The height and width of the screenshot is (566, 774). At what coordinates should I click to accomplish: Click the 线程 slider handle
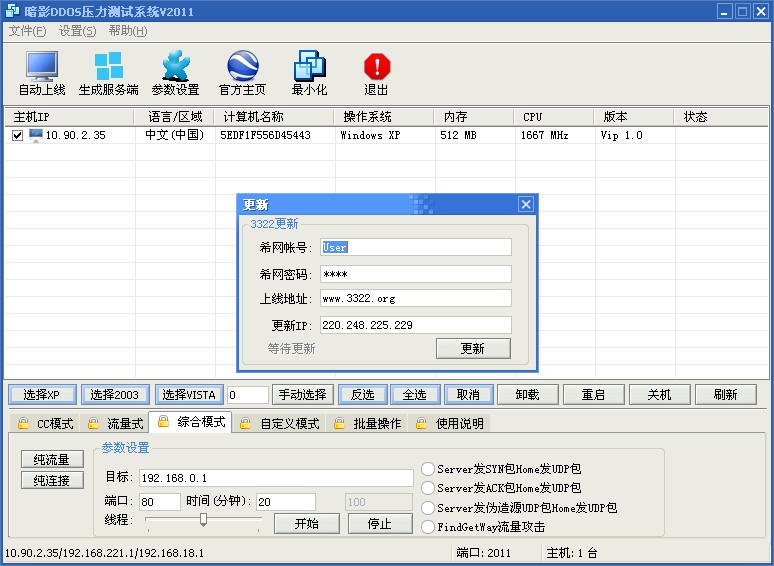point(203,519)
